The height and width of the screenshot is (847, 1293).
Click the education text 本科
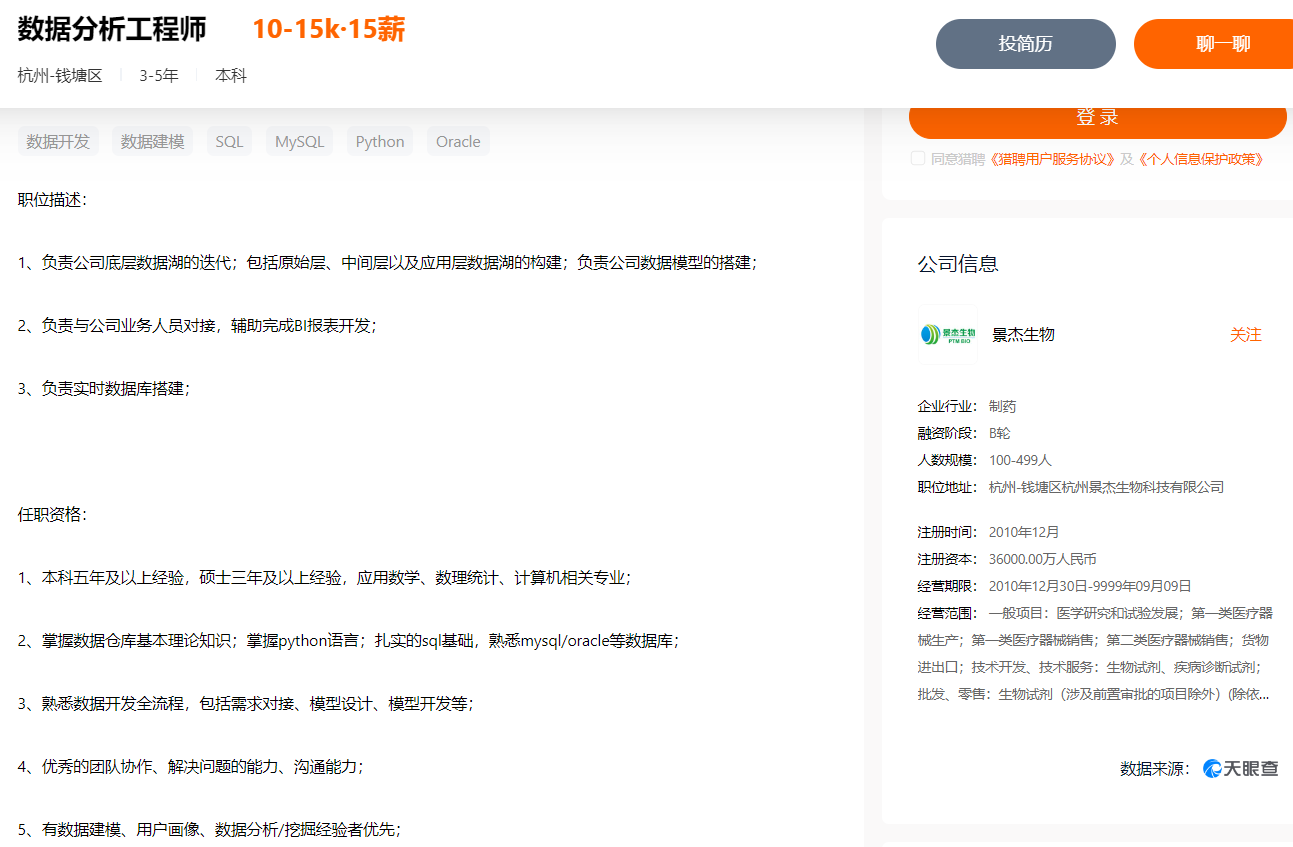[231, 76]
